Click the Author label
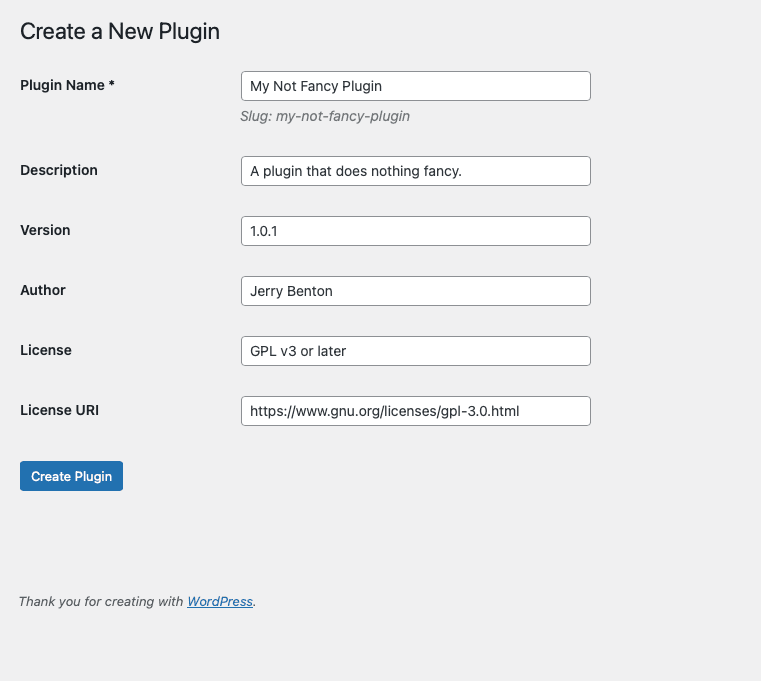The height and width of the screenshot is (681, 761). point(43,290)
